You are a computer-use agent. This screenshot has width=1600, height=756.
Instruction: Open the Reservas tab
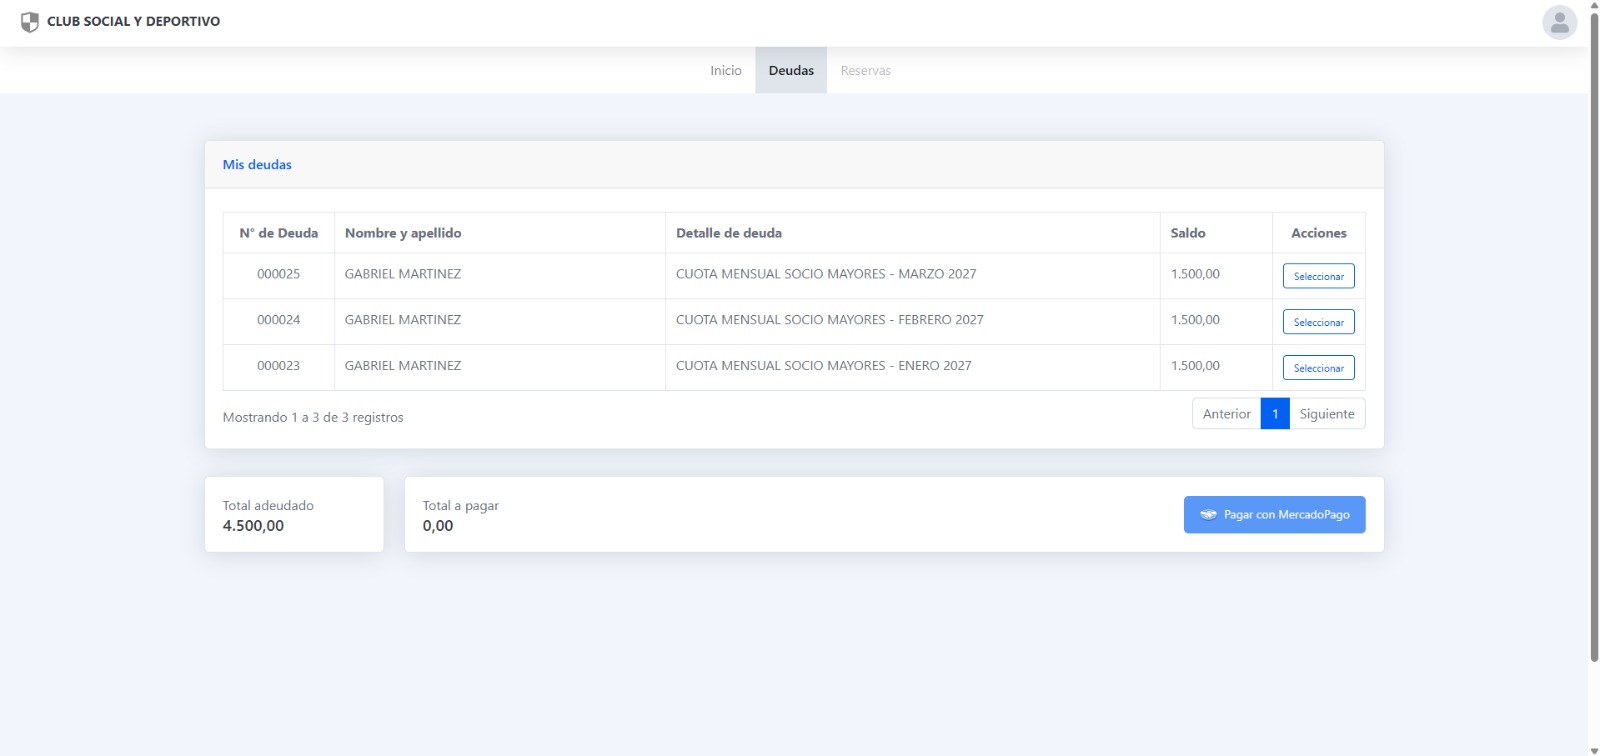[865, 71]
